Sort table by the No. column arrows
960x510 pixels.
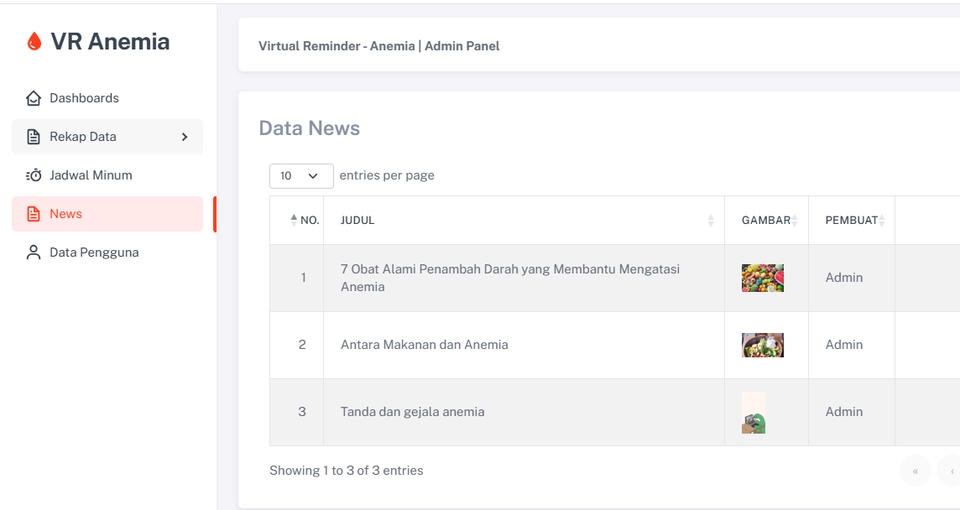tap(294, 220)
